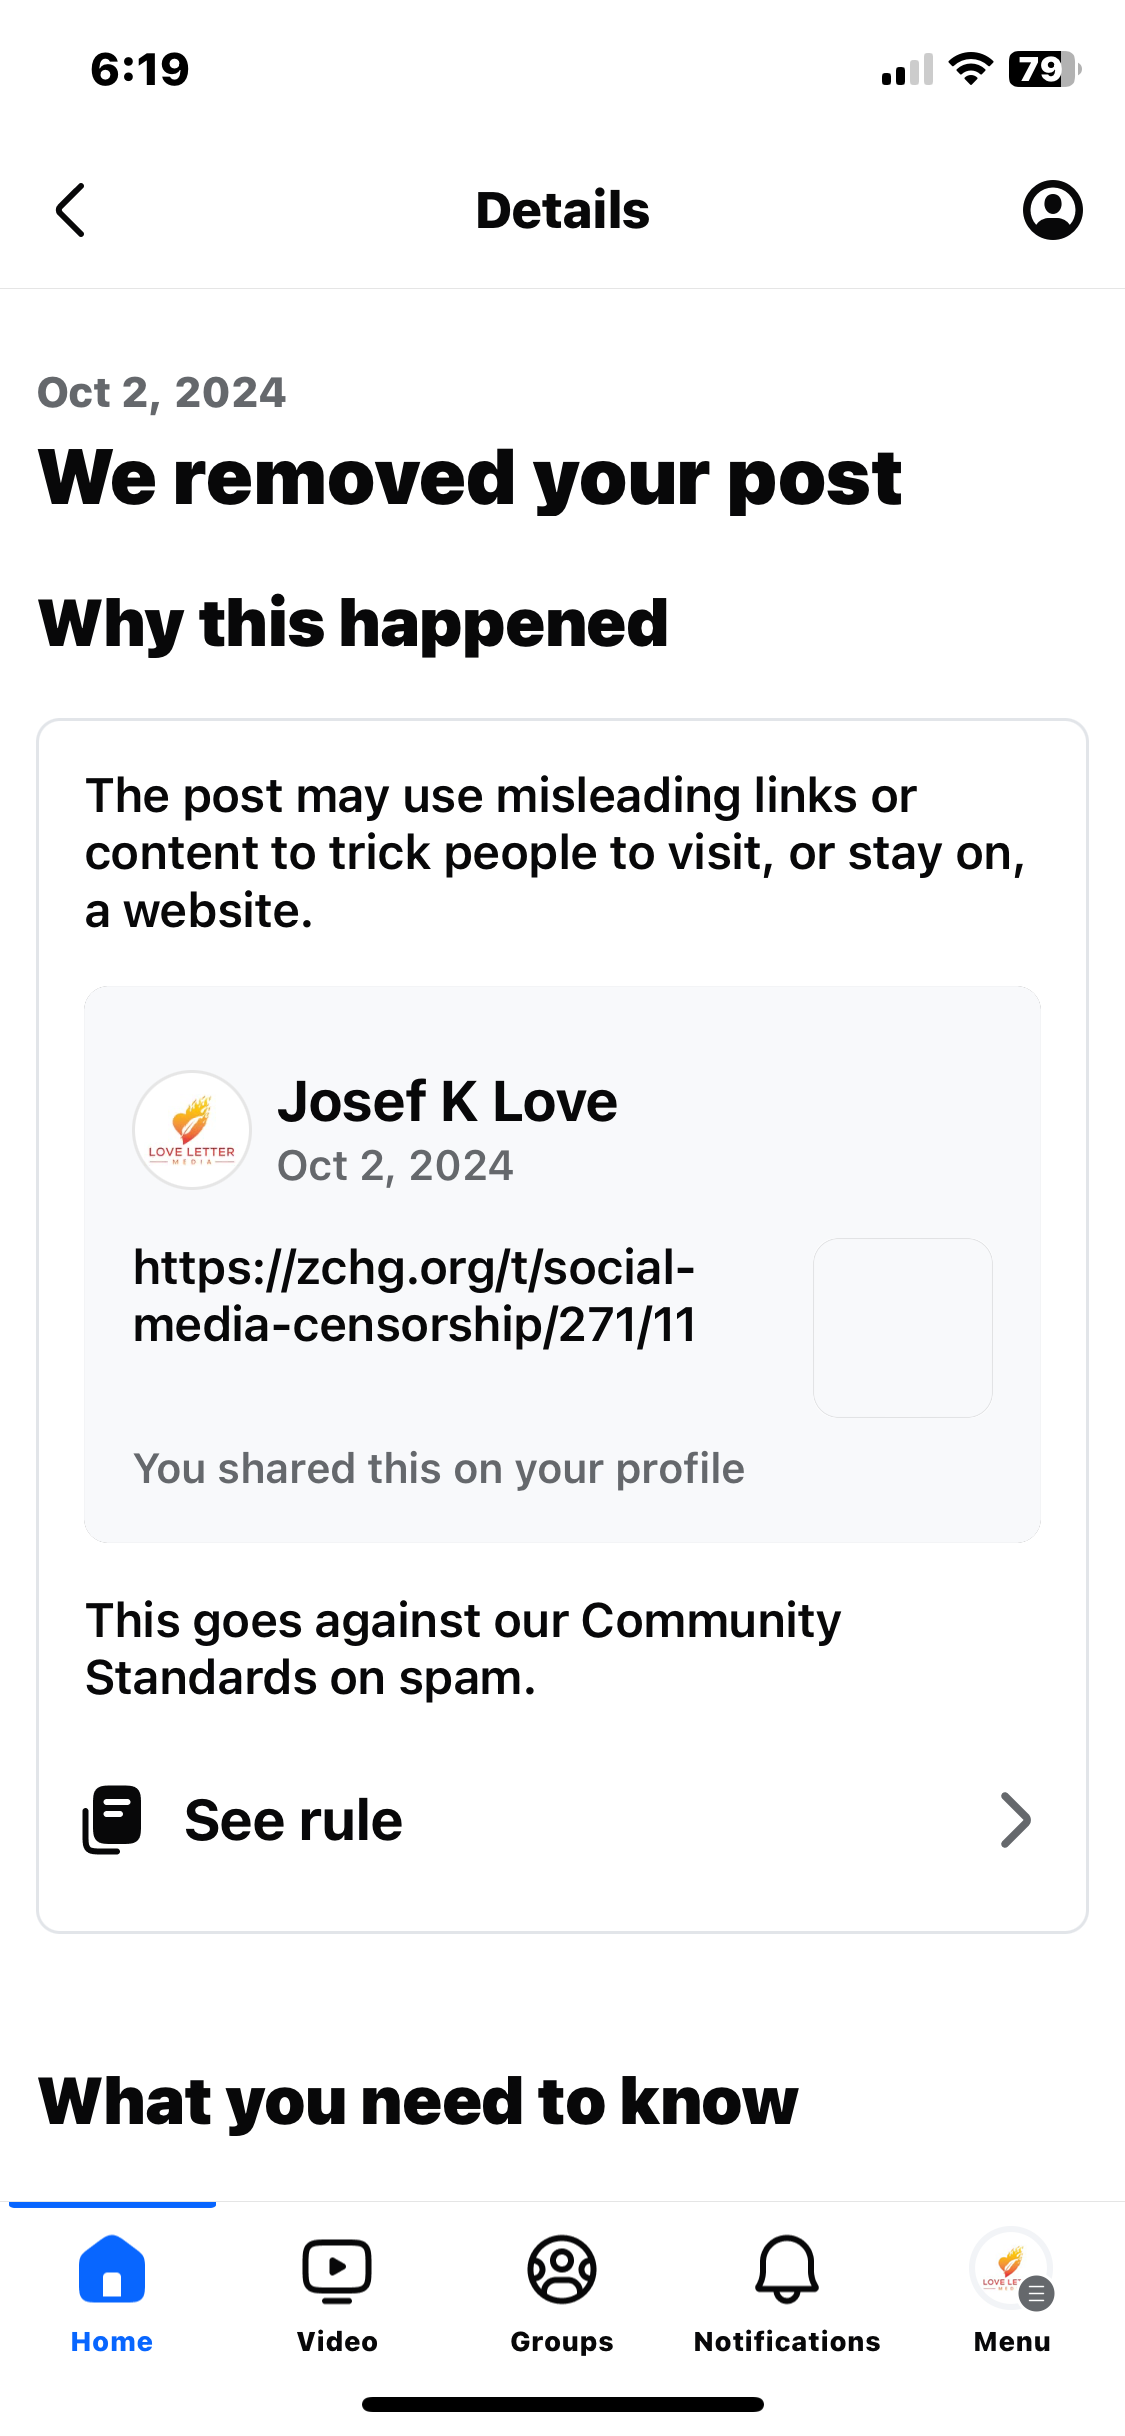1125x2436 pixels.
Task: Tap the blank link preview thumbnail
Action: [903, 1328]
